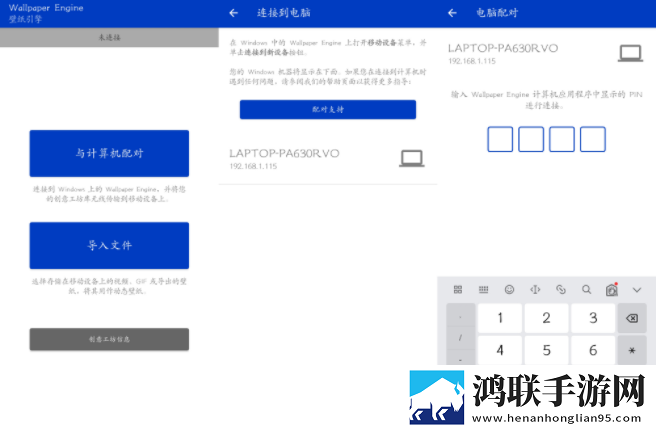Image resolution: width=656 pixels, height=430 pixels.
Task: Tap the laptop icon on the pairing screen
Action: pyautogui.click(x=630, y=53)
